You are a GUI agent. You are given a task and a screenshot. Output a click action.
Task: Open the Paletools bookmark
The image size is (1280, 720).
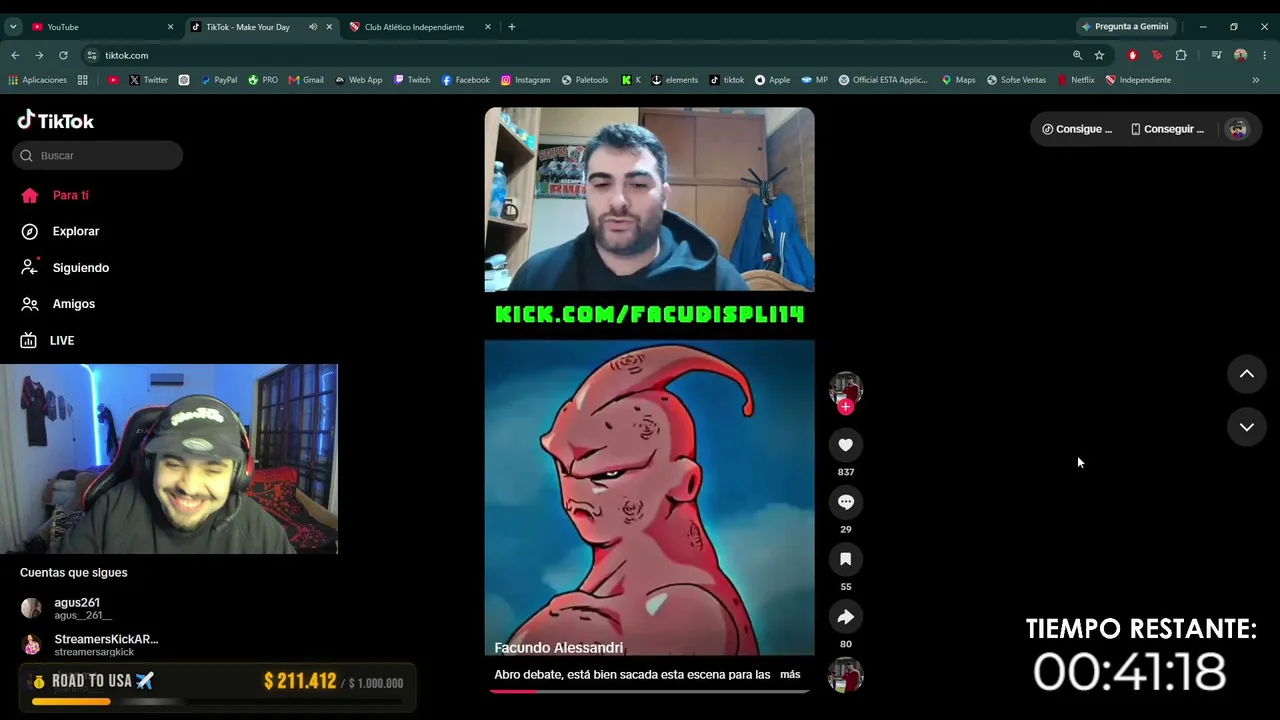(585, 80)
